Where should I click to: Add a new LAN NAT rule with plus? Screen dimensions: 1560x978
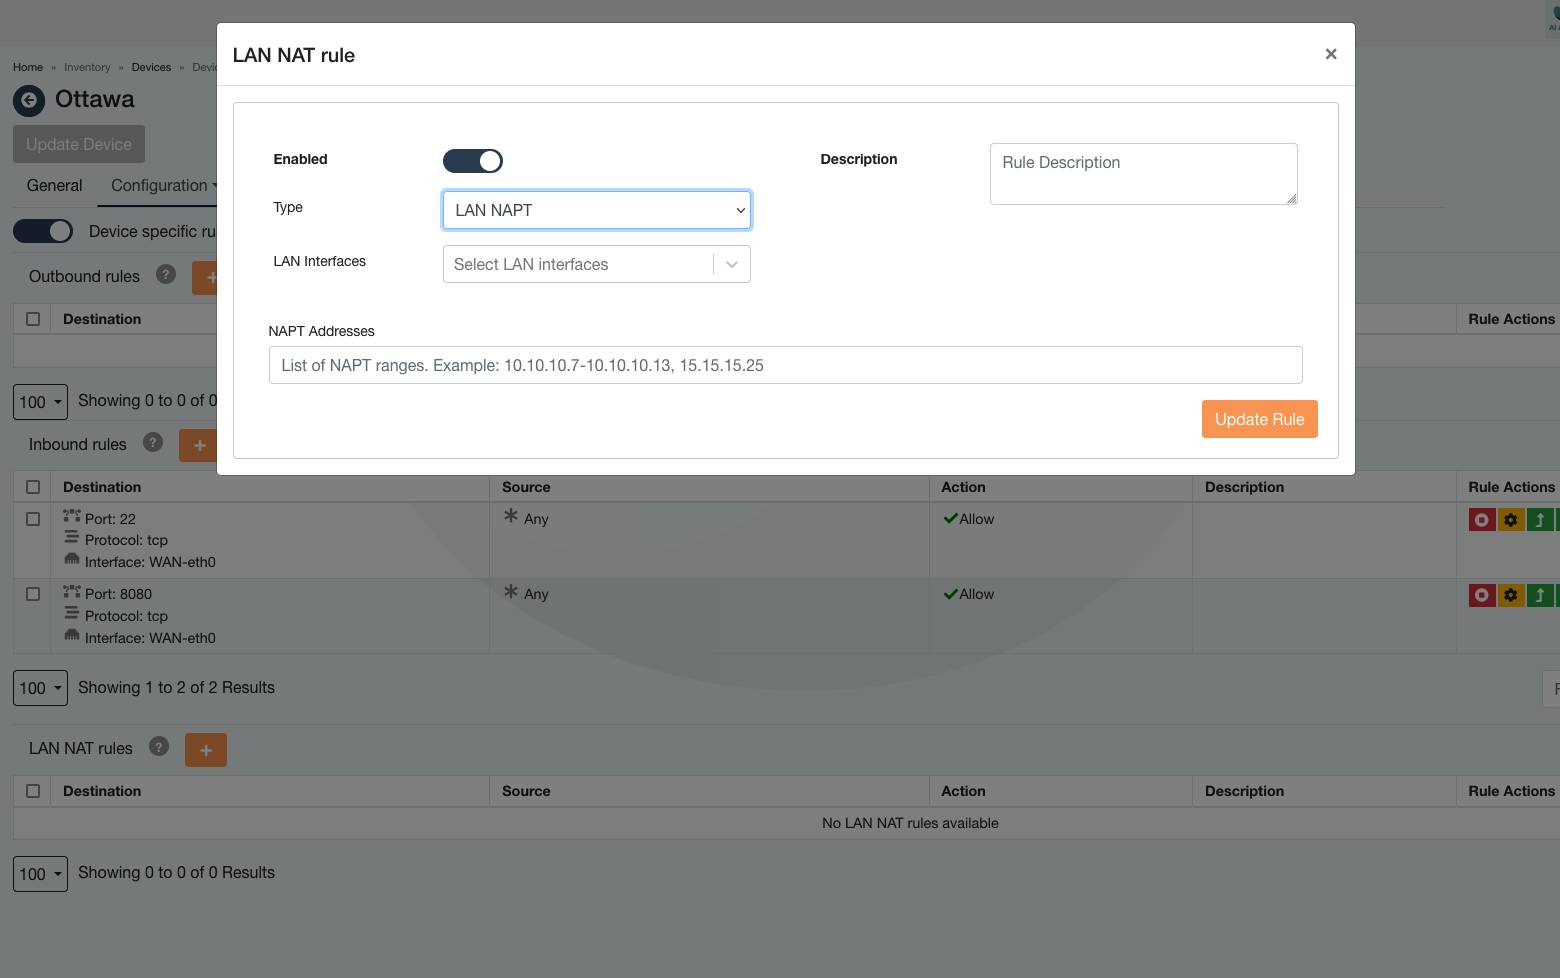point(206,750)
